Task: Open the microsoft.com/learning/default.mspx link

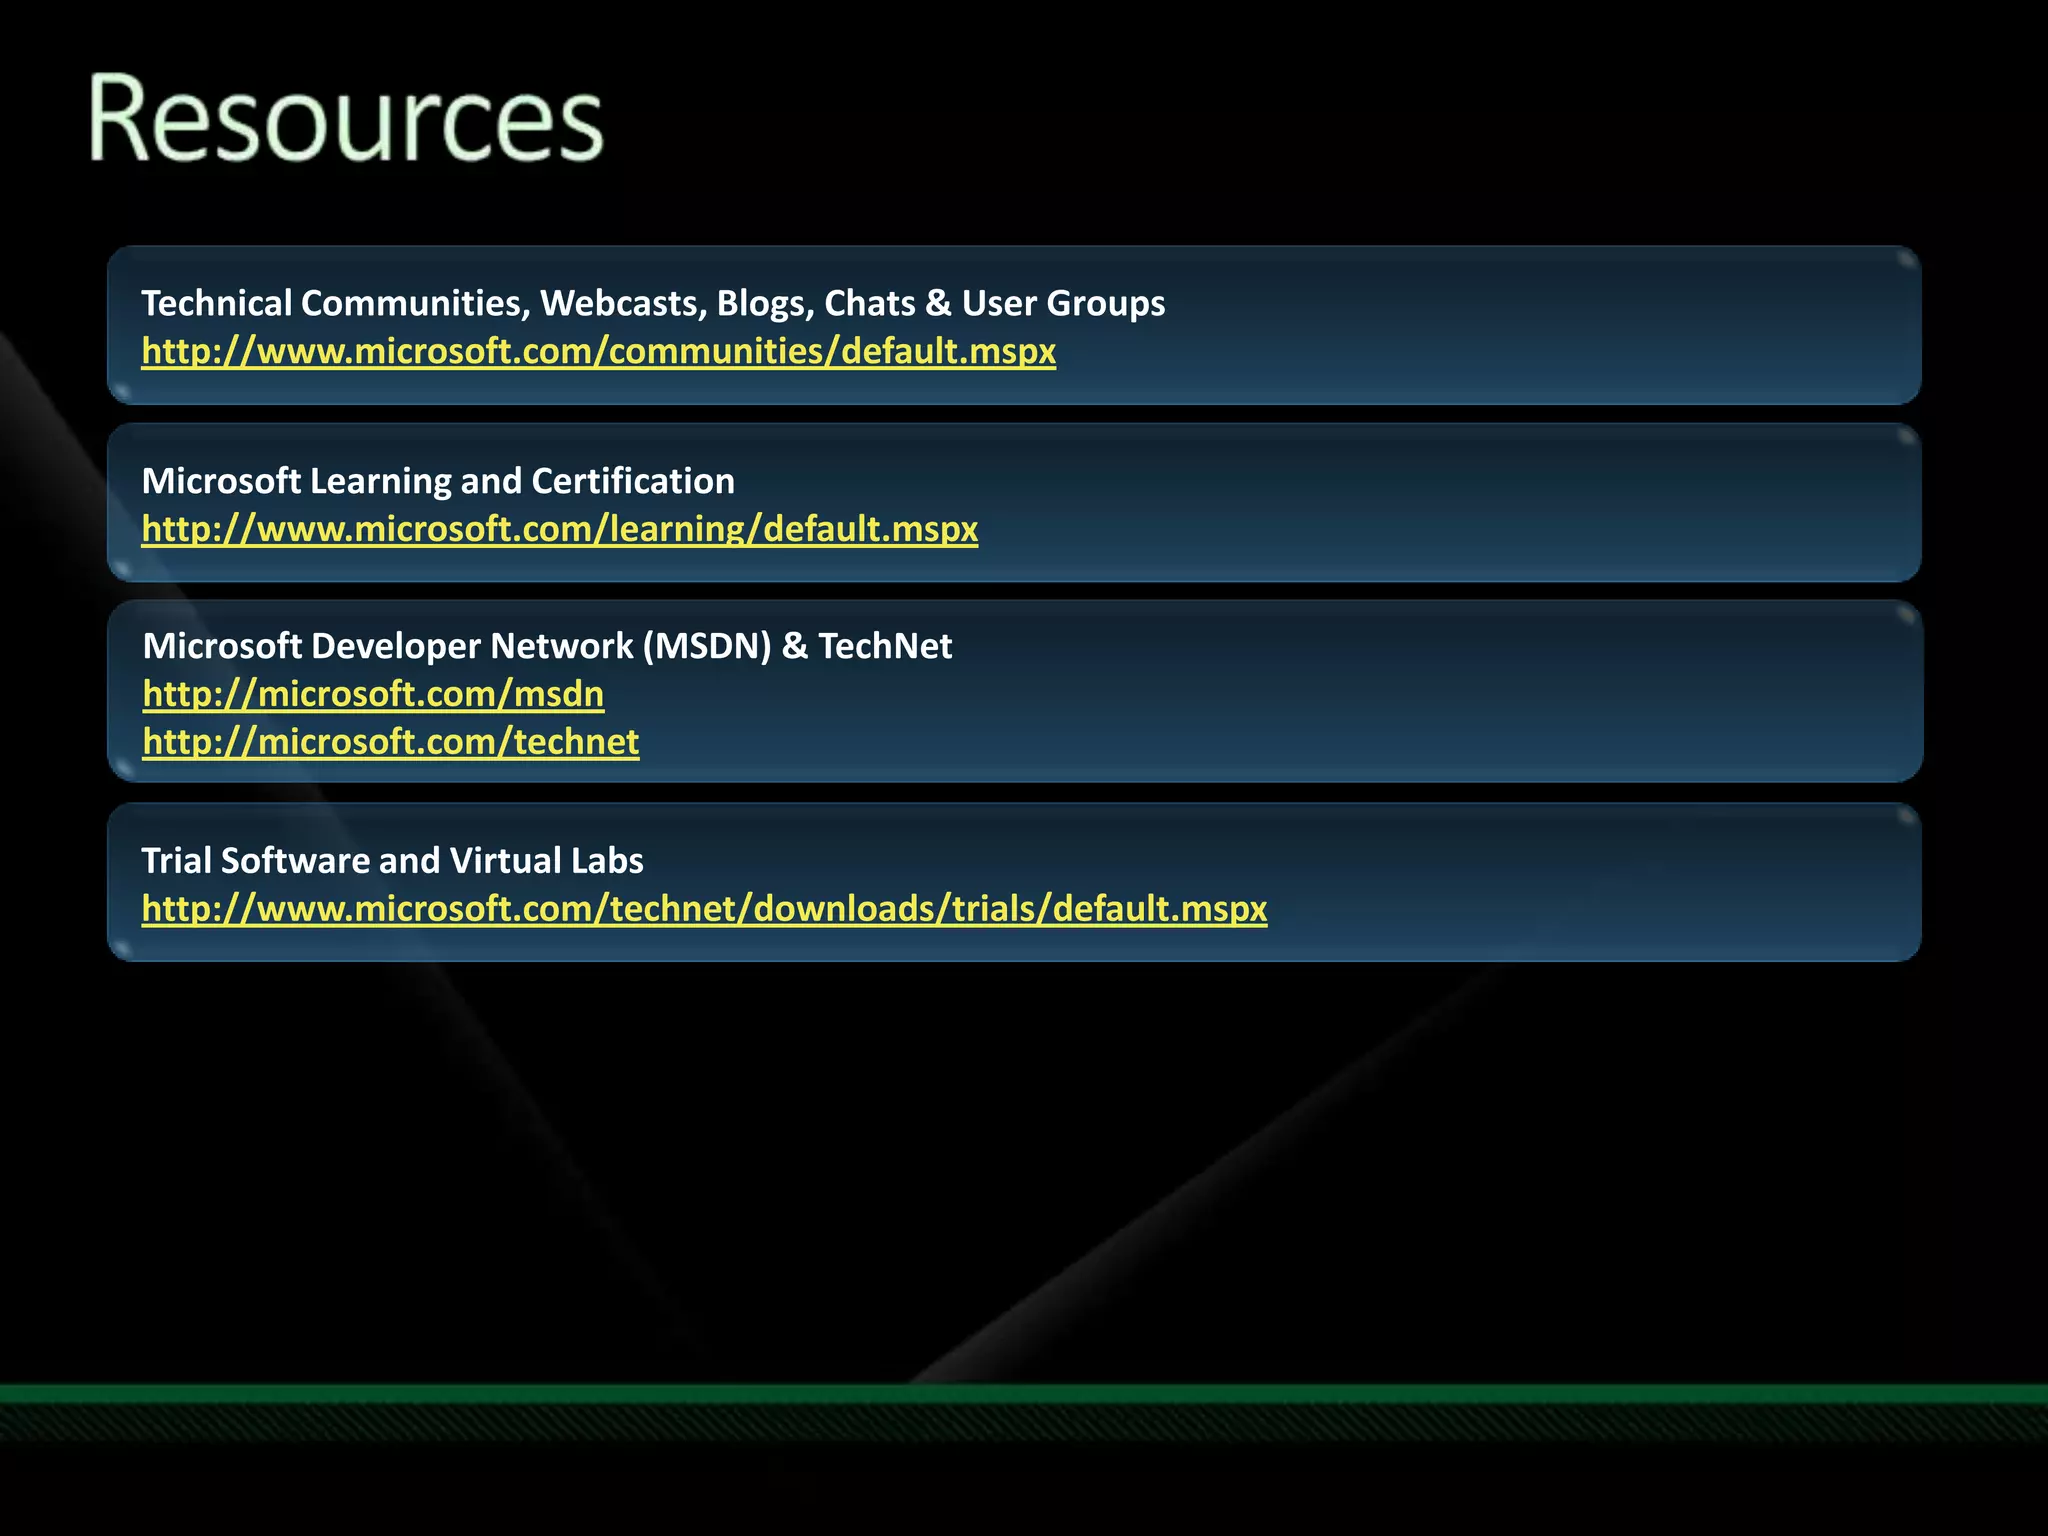Action: coord(560,529)
